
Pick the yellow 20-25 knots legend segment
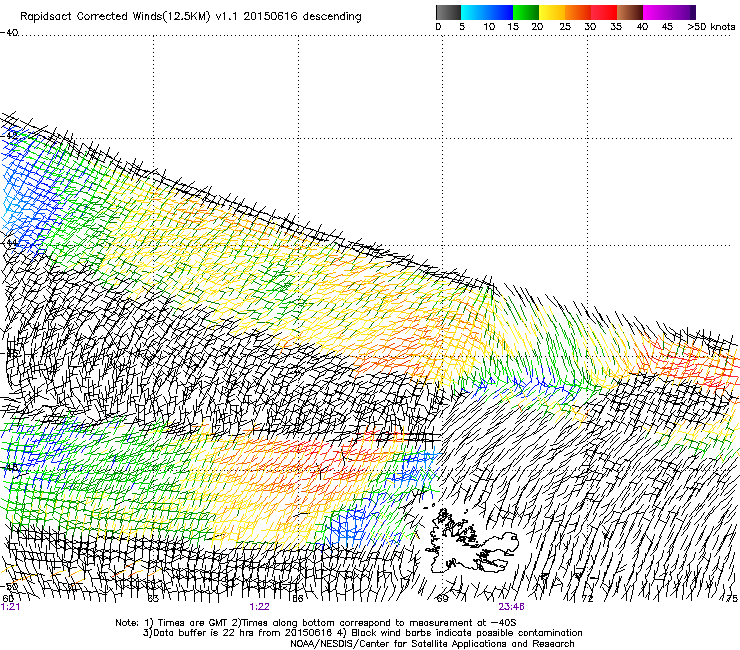click(x=552, y=12)
